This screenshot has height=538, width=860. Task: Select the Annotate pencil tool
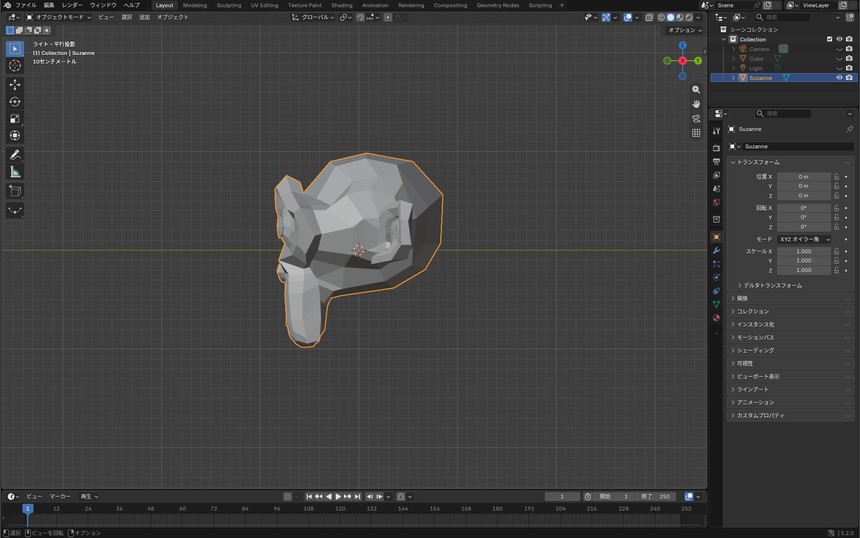click(x=15, y=155)
